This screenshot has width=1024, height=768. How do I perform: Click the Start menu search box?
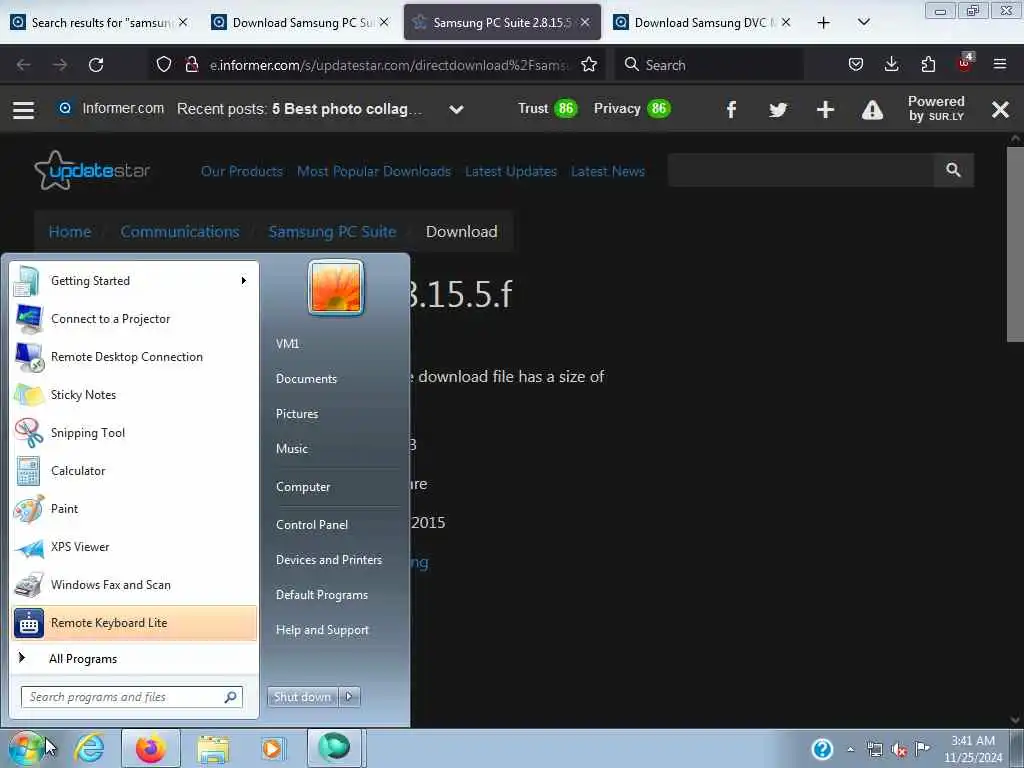tap(131, 697)
